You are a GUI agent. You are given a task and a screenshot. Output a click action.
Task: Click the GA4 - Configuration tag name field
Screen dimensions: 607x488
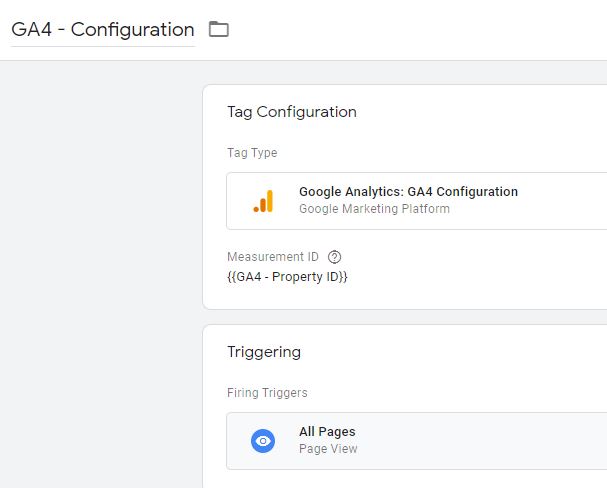pos(102,30)
